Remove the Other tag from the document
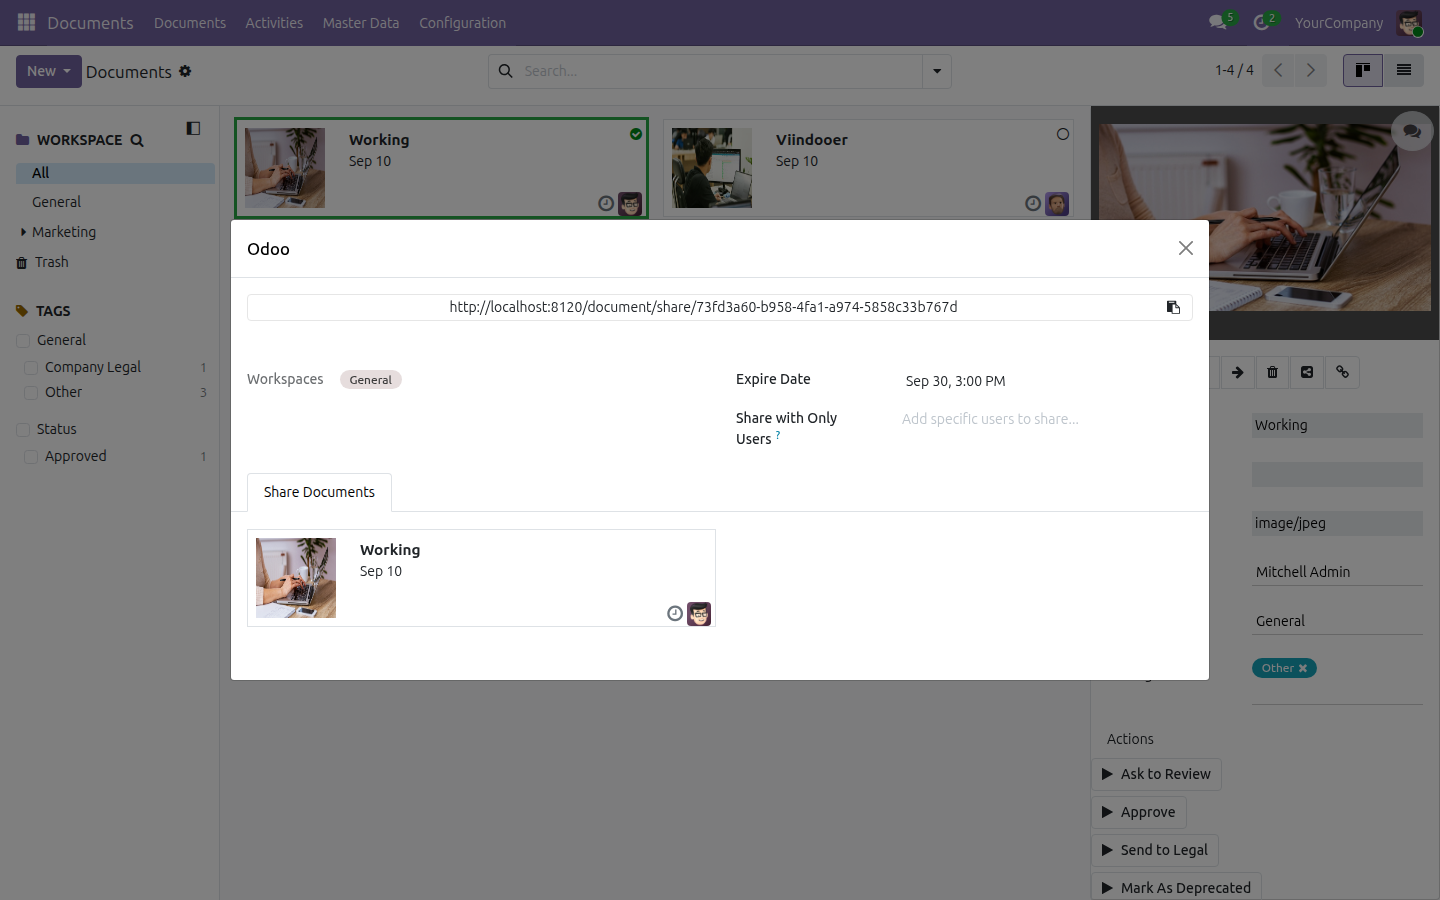The image size is (1440, 900). 1303,668
